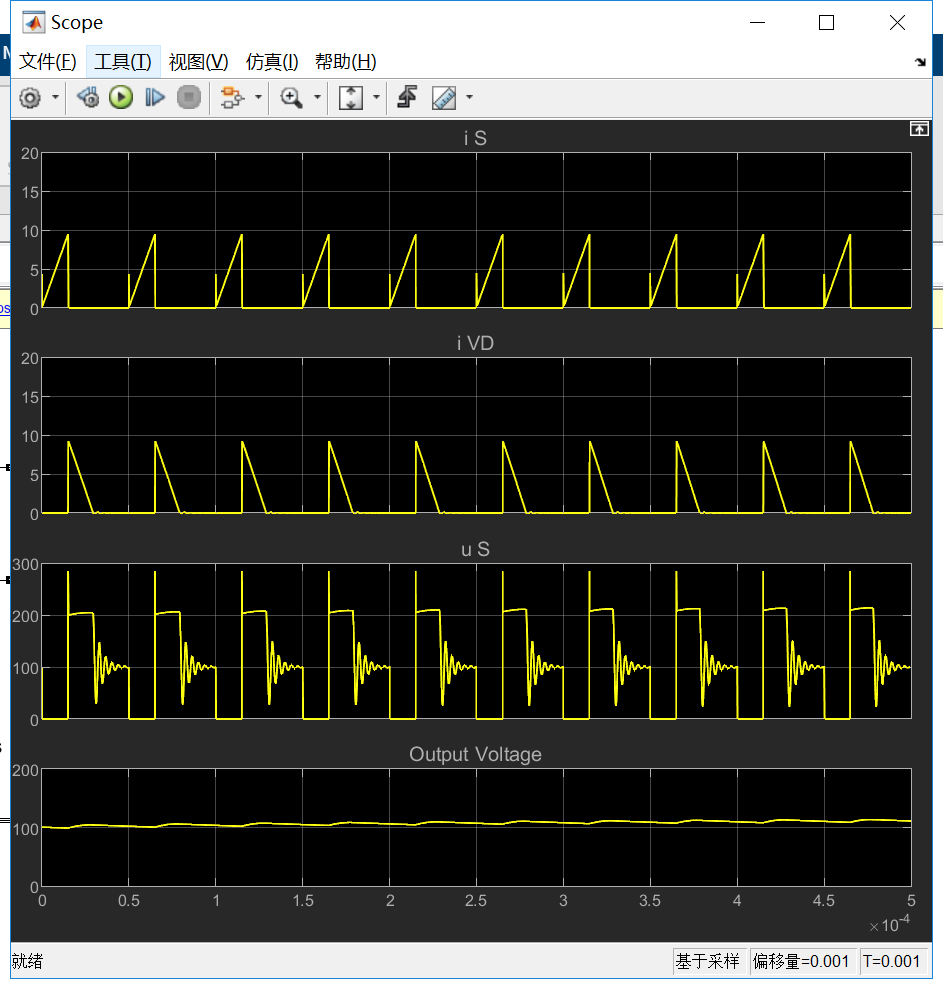Expand the Zoom tool dropdown arrow
Image resolution: width=943 pixels, height=989 pixels.
point(317,97)
